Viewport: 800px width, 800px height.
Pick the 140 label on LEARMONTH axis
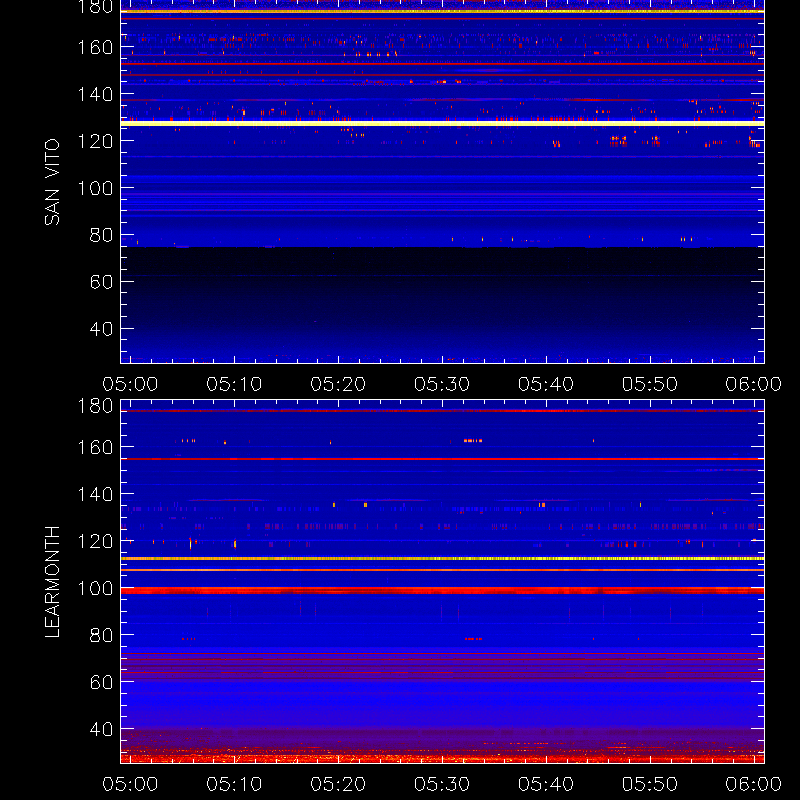(x=95, y=494)
